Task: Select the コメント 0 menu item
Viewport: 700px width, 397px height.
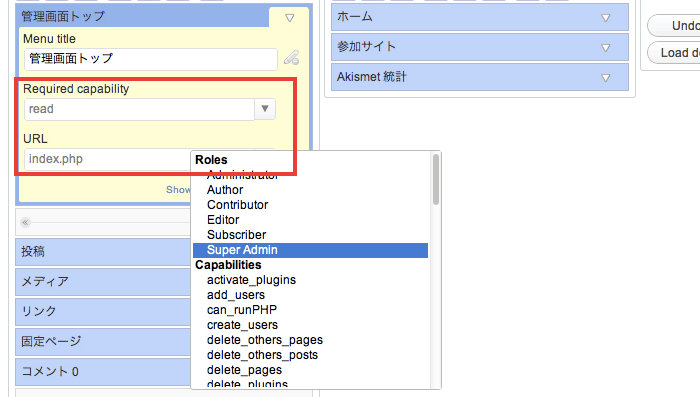Action: pyautogui.click(x=104, y=372)
